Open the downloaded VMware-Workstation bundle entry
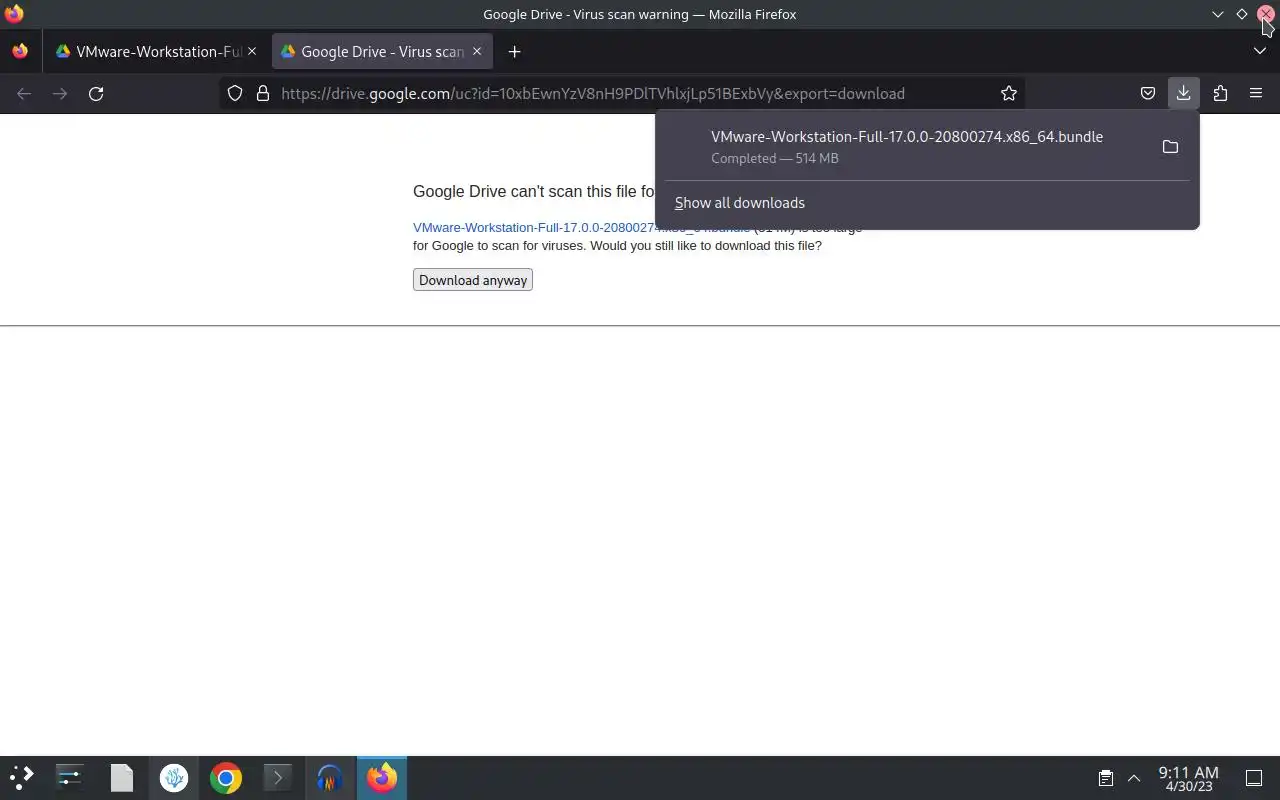This screenshot has width=1280, height=800. [x=907, y=146]
